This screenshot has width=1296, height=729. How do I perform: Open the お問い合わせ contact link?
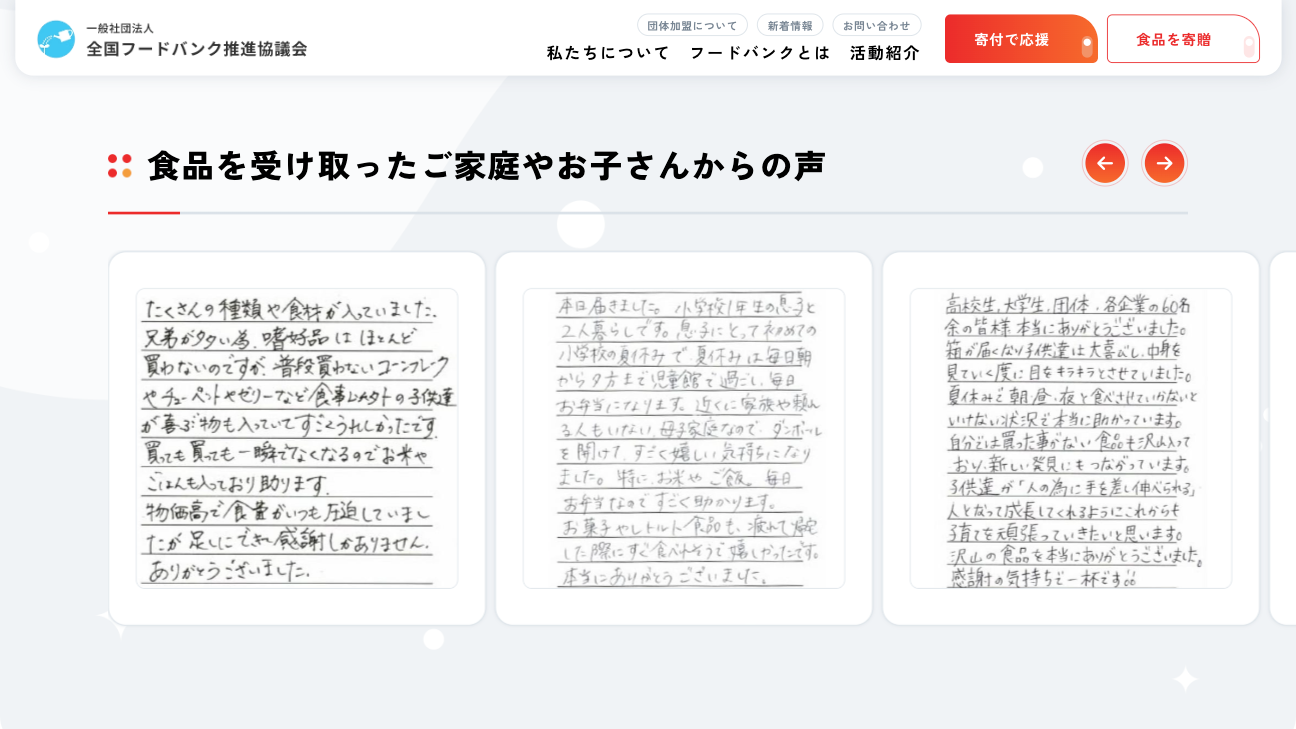click(x=878, y=24)
